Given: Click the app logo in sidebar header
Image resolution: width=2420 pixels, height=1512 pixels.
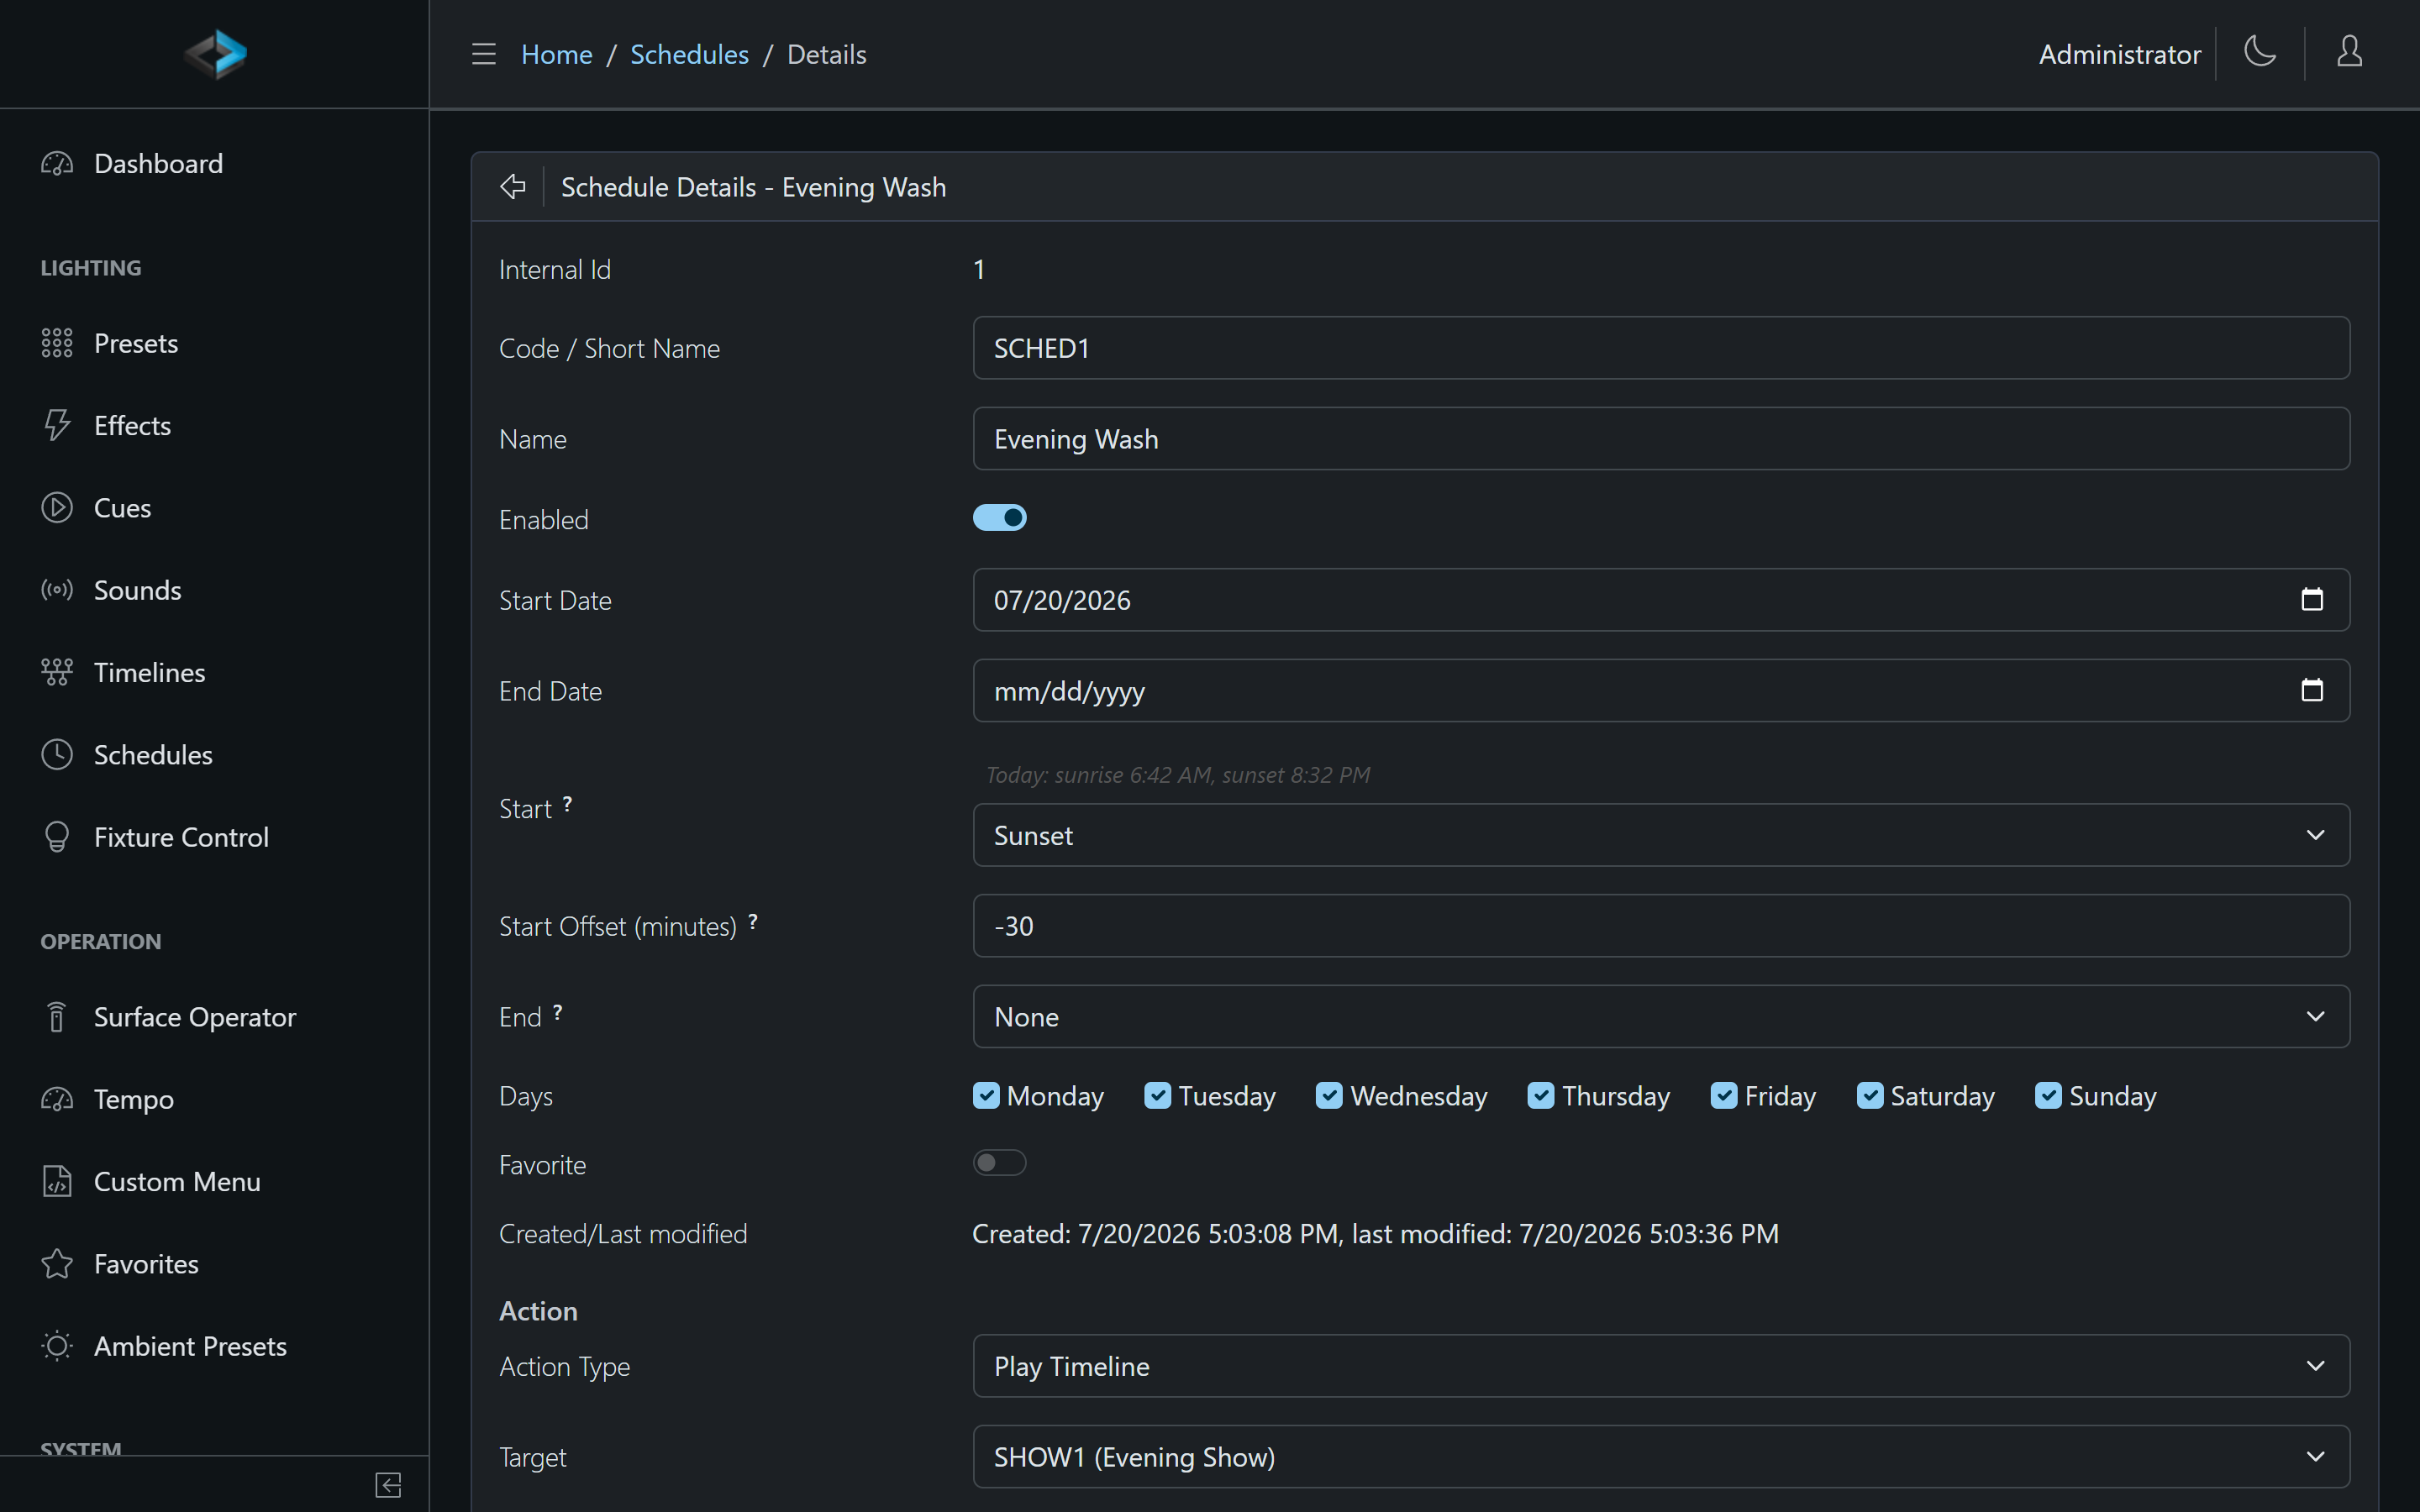Looking at the screenshot, I should pyautogui.click(x=215, y=54).
